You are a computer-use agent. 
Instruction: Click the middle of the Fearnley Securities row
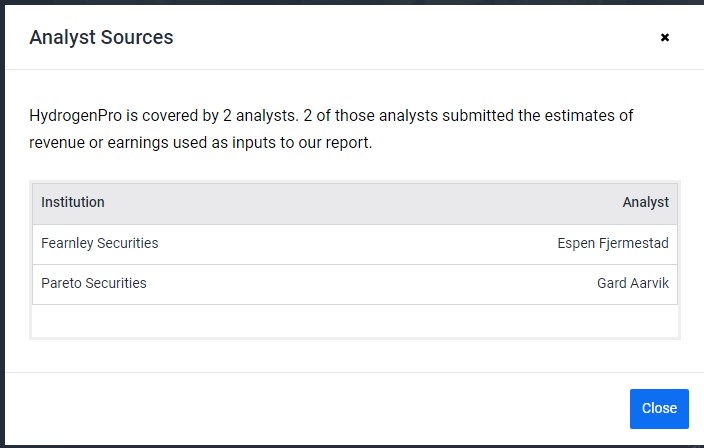click(355, 243)
